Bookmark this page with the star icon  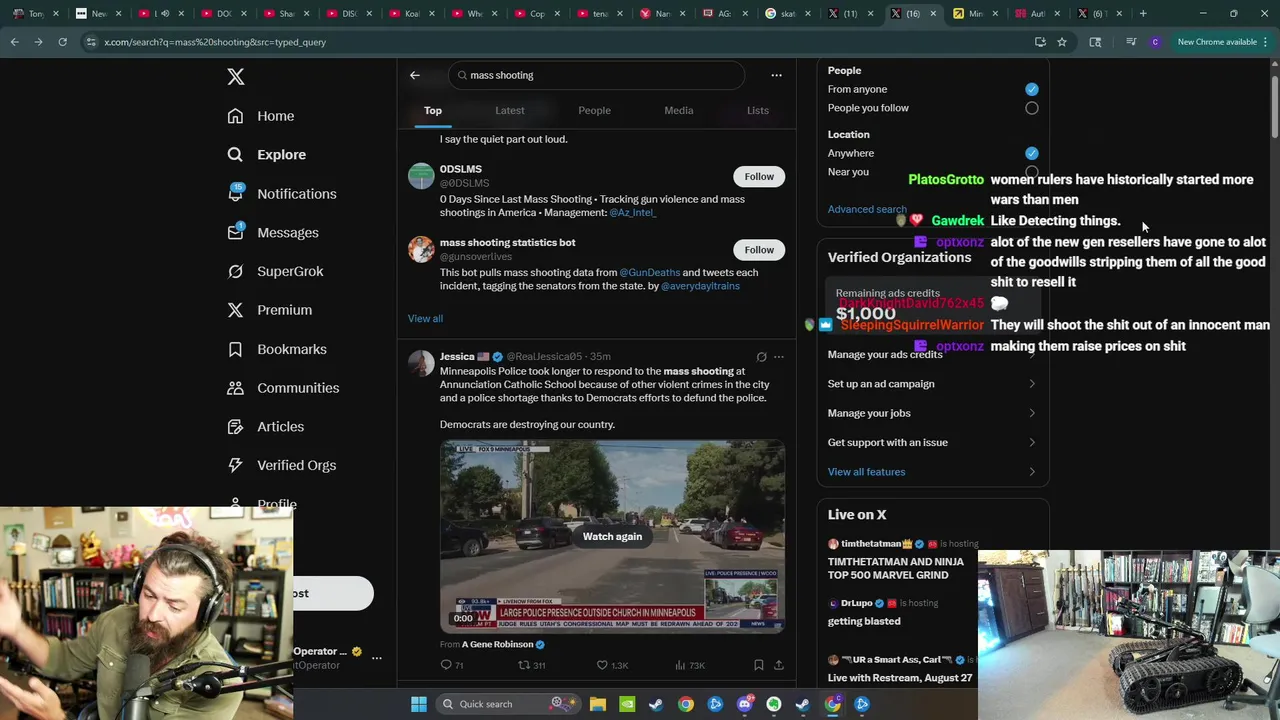click(x=1062, y=42)
